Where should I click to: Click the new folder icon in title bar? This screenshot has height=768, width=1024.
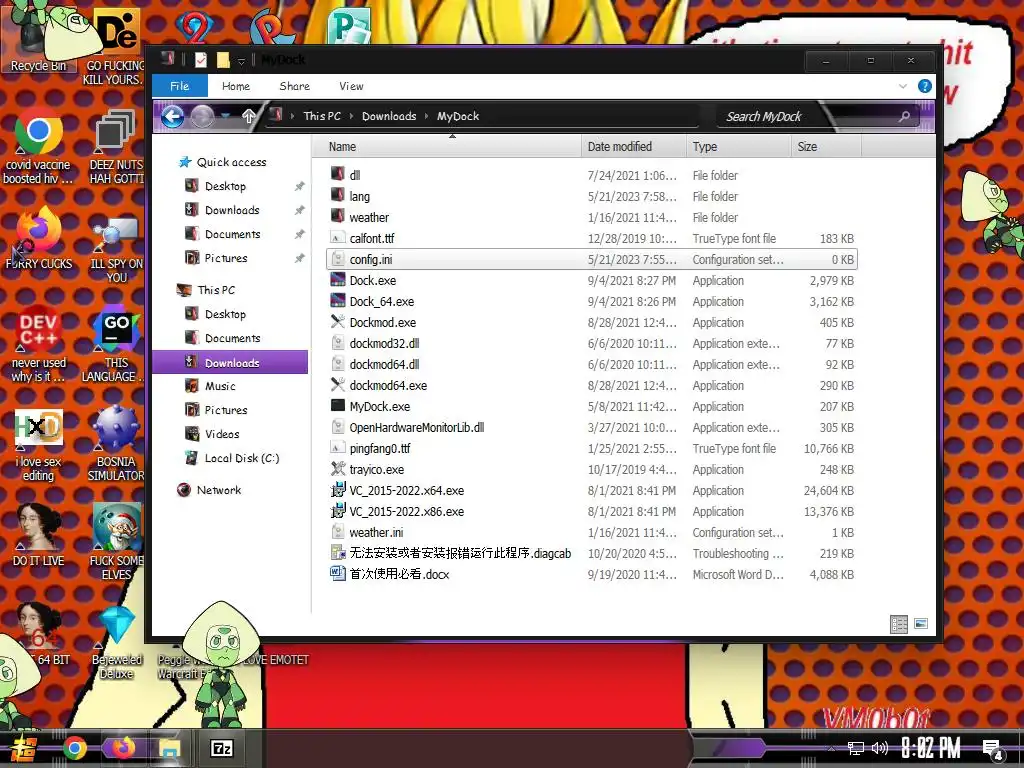[x=223, y=60]
